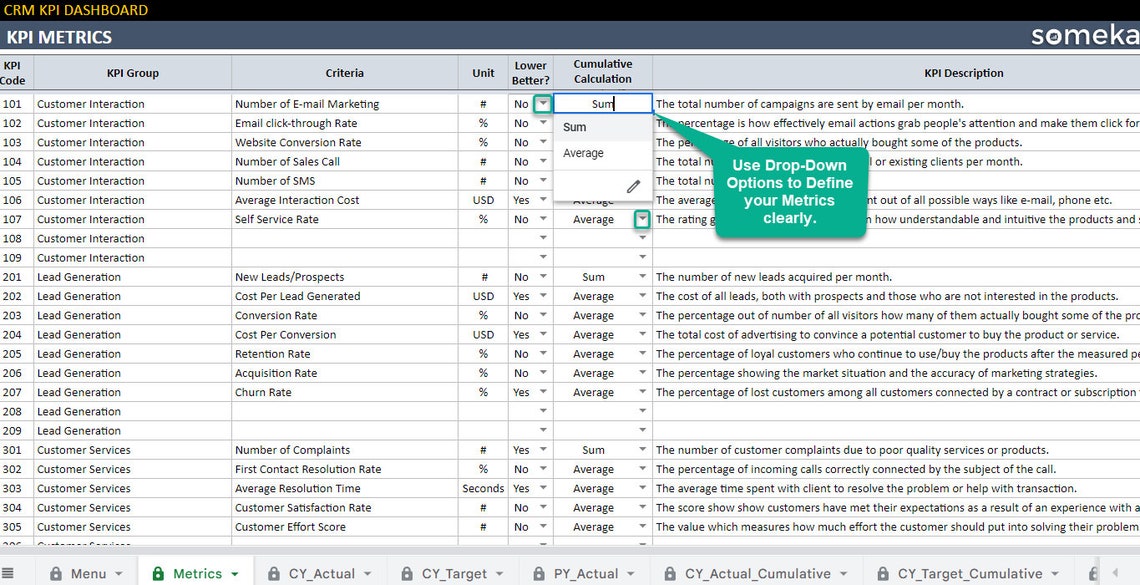Open the Cumulative Calculation dropdown for Self Service Rate
Viewport: 1140px width, 585px height.
click(x=643, y=219)
